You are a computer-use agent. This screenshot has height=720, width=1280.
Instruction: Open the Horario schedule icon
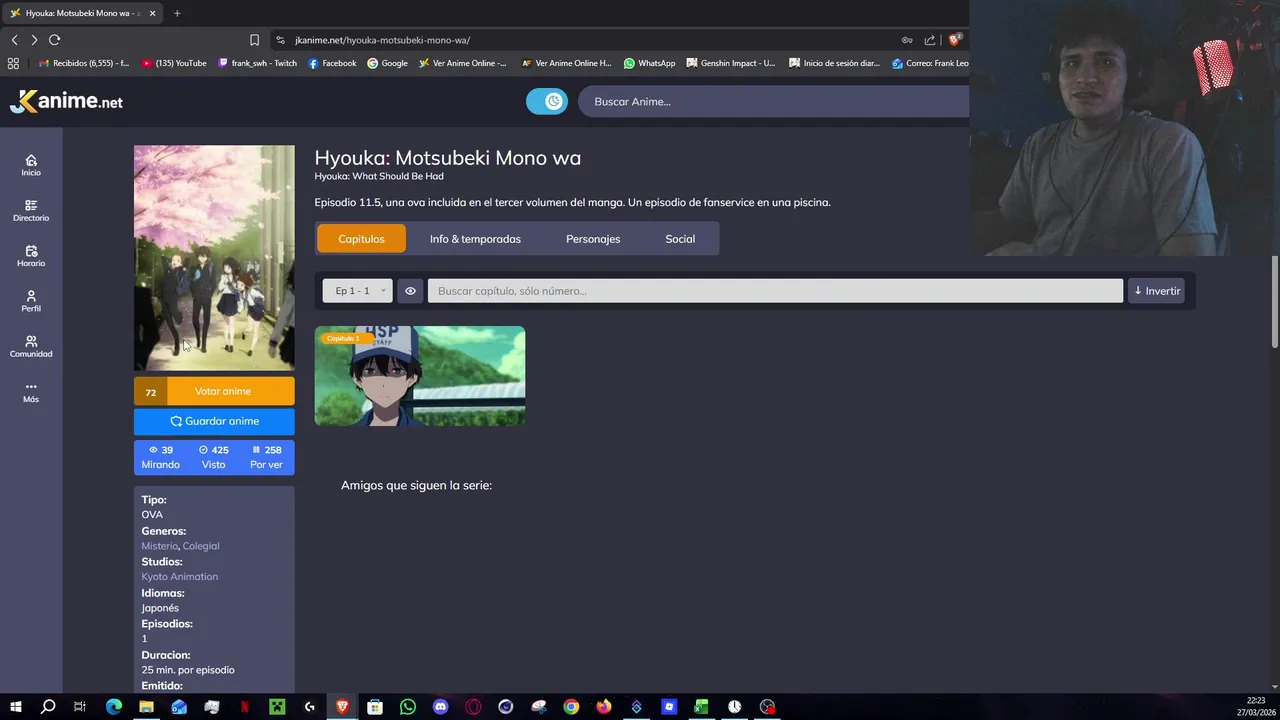(x=31, y=256)
